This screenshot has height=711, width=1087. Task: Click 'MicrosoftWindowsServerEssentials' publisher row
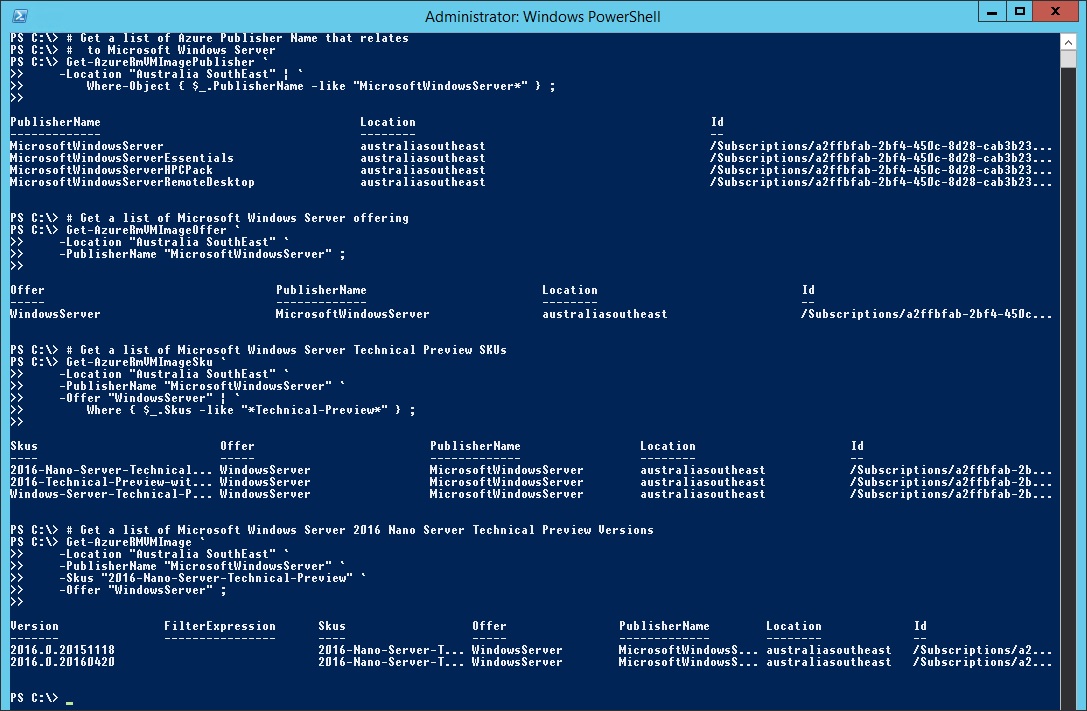[x=122, y=158]
